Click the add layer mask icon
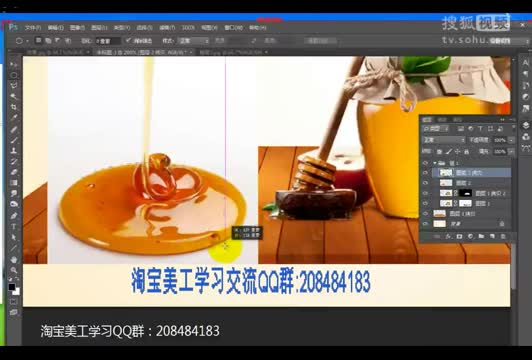The image size is (532, 360). pos(459,236)
